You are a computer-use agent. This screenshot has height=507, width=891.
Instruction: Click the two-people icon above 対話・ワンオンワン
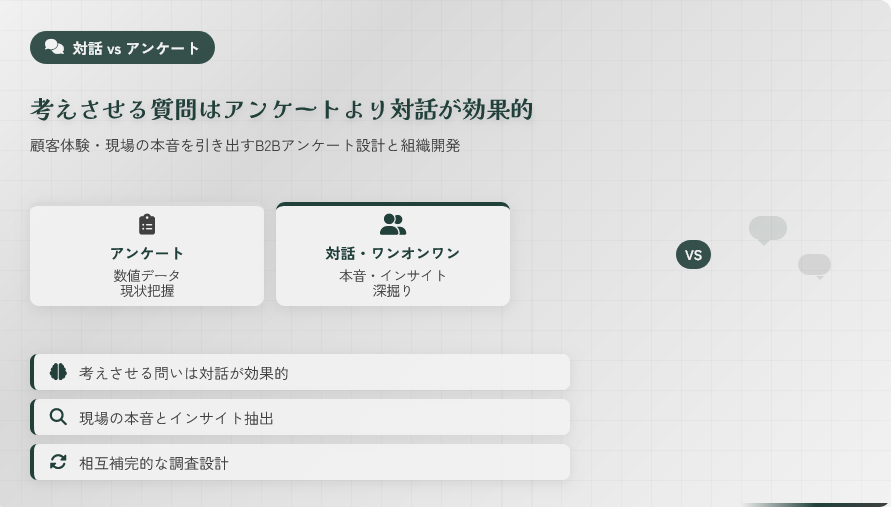coord(393,224)
